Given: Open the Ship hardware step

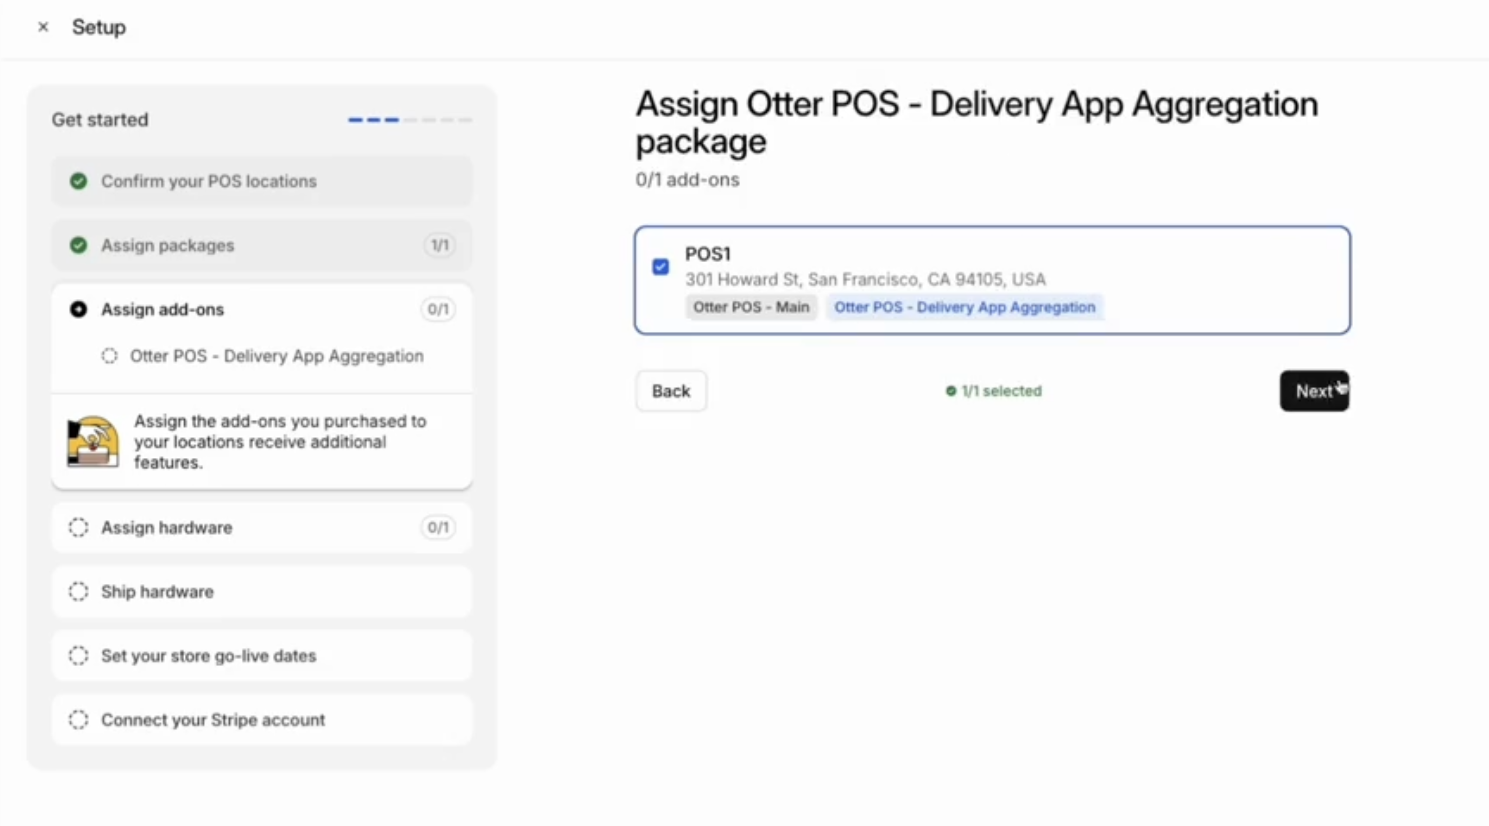Looking at the screenshot, I should [158, 591].
